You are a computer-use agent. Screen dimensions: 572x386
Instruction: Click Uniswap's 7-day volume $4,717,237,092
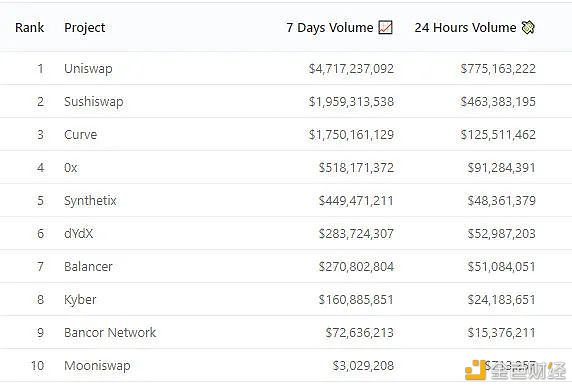(x=351, y=69)
